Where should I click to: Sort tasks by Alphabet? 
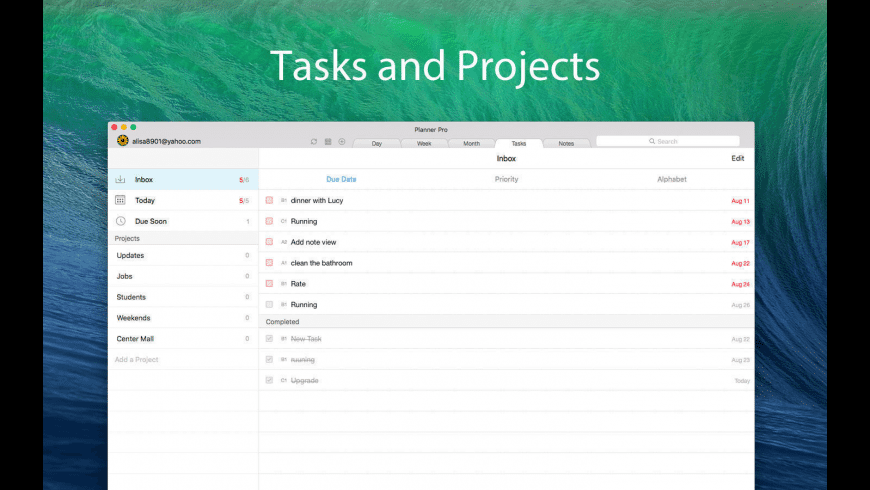pyautogui.click(x=671, y=179)
